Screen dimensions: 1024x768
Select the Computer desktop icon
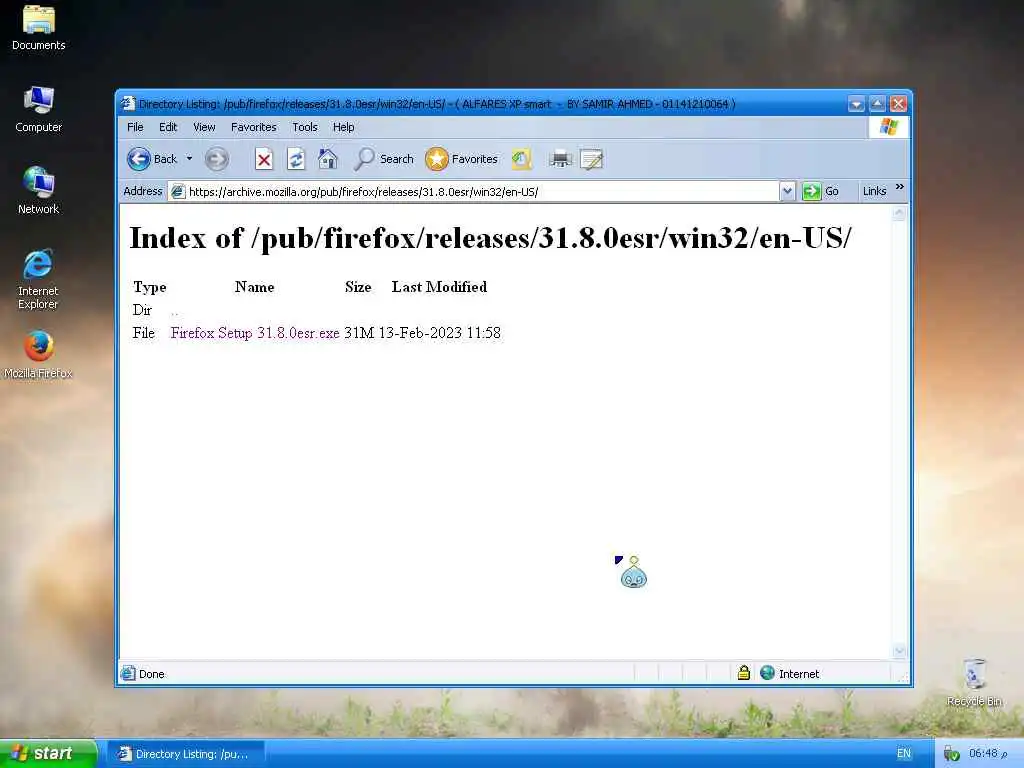[x=39, y=110]
